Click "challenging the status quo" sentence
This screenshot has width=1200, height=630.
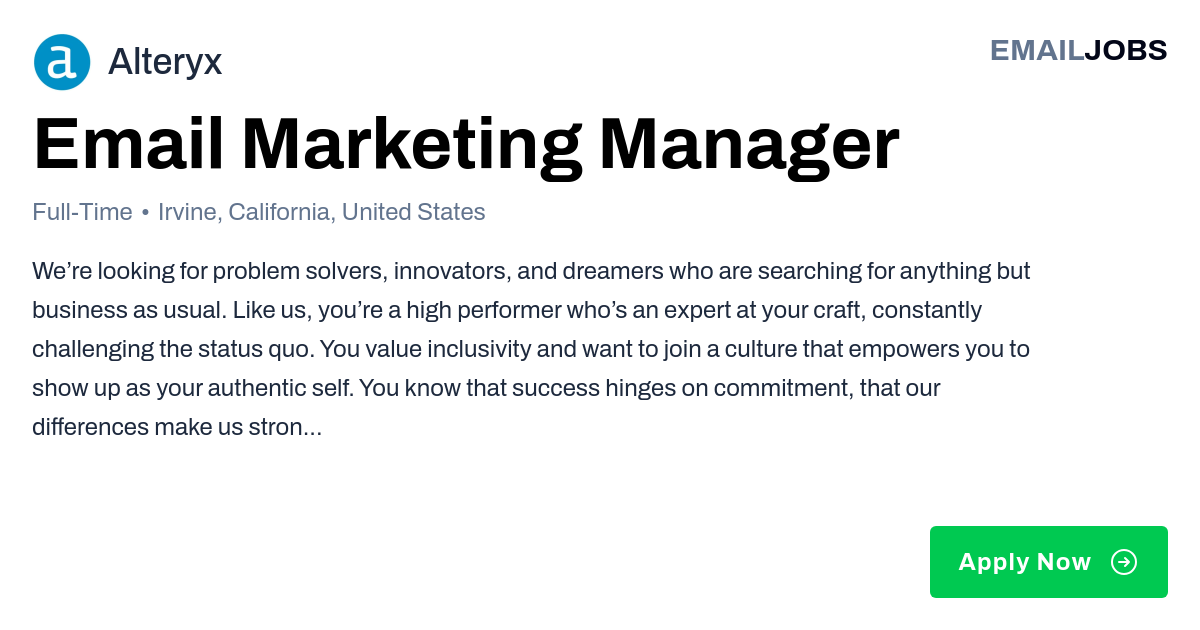pyautogui.click(x=175, y=349)
